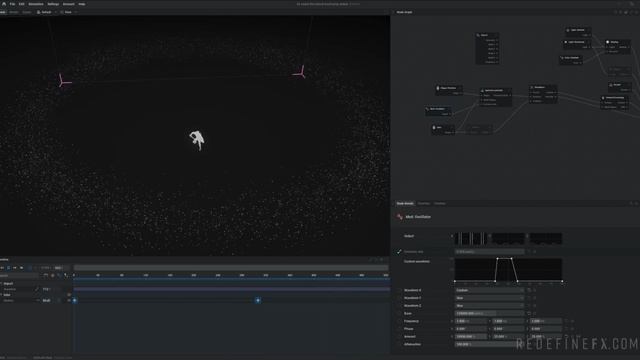Image resolution: width=640 pixels, height=360 pixels.
Task: Click the Base value field
Action: pyautogui.click(x=489, y=313)
